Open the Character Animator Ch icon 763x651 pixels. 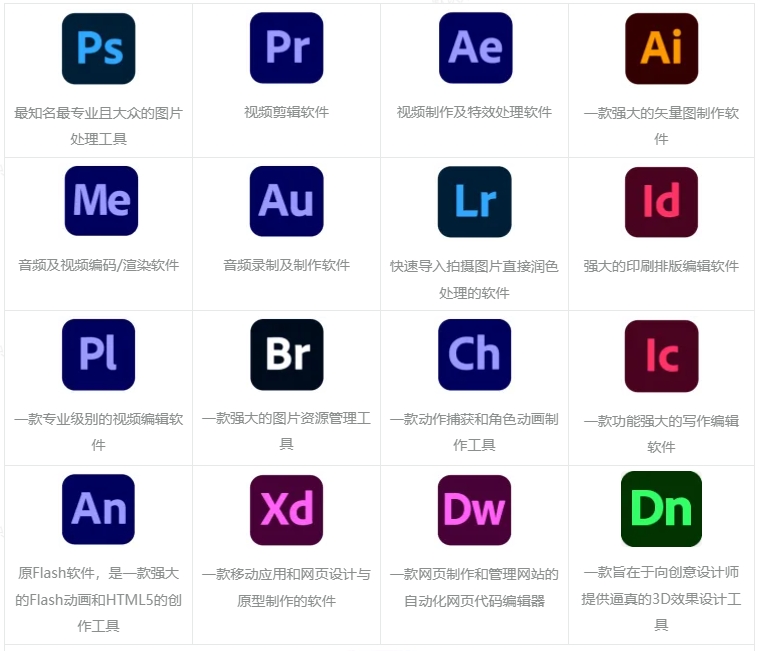click(474, 355)
